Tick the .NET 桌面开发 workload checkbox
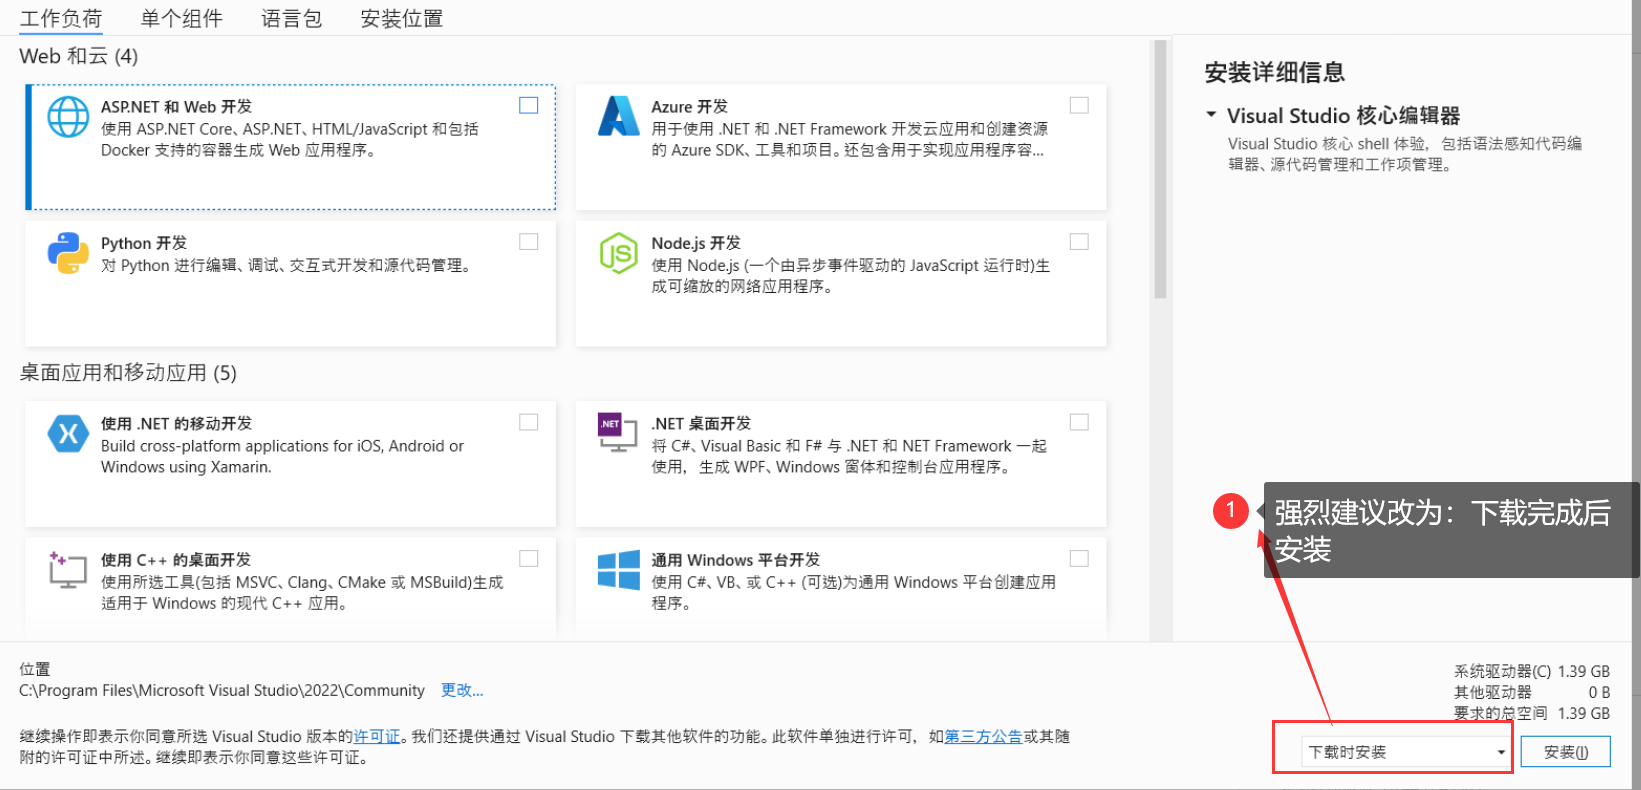Image resolution: width=1641 pixels, height=790 pixels. coord(1079,422)
